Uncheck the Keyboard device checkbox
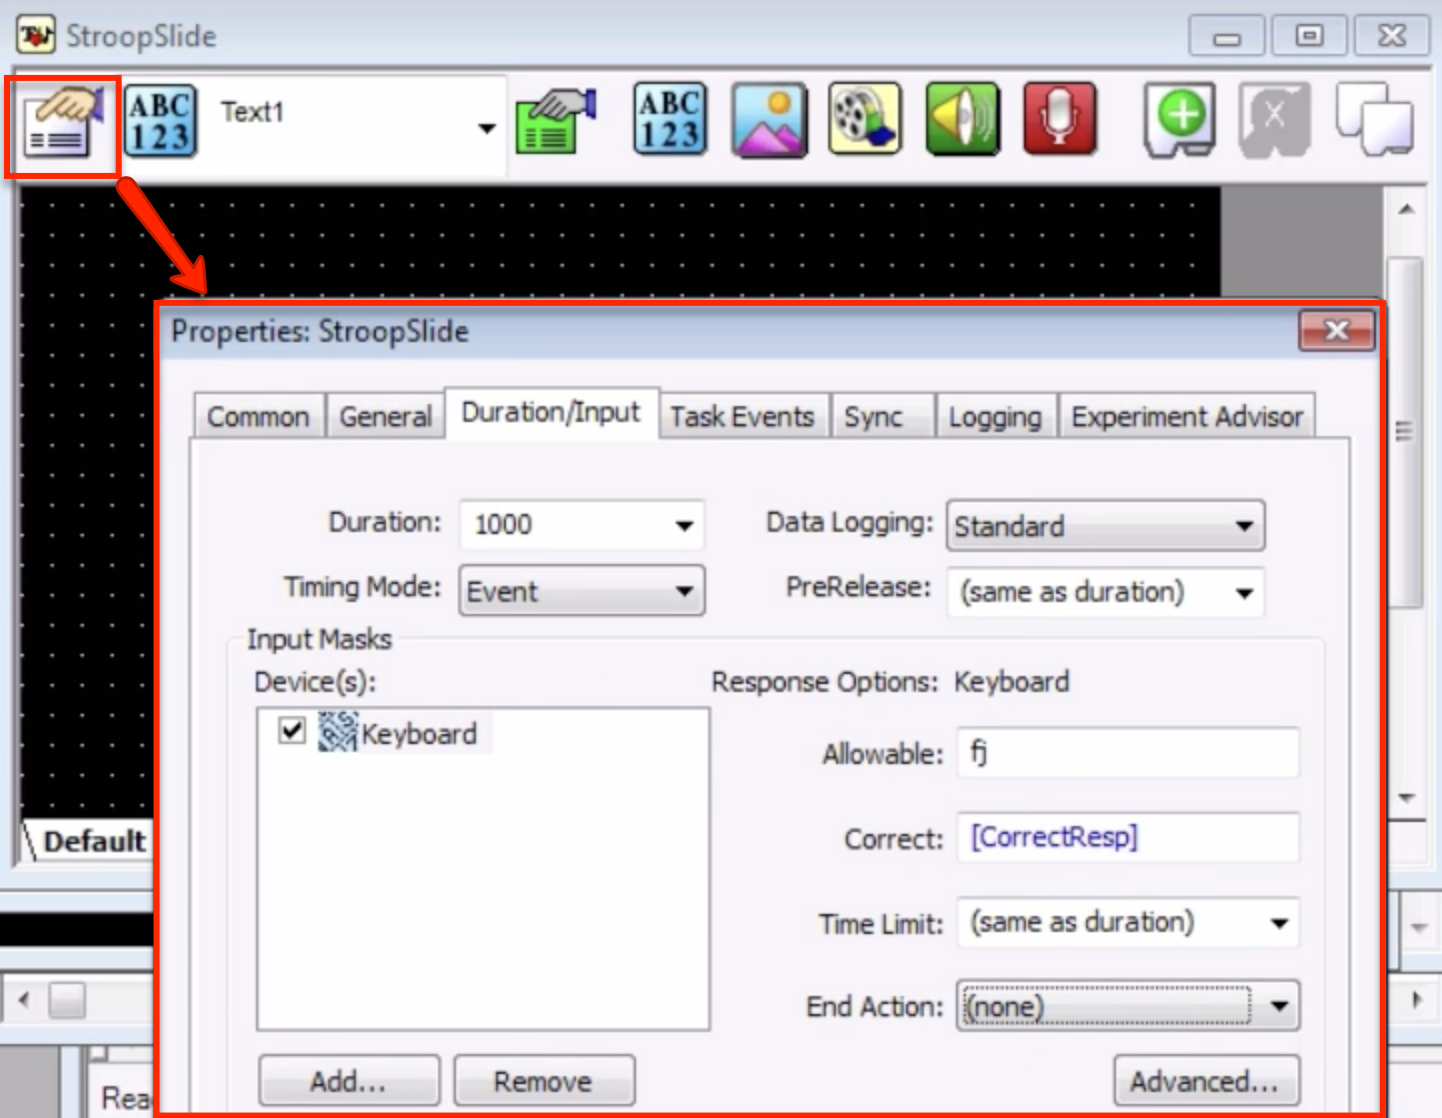 pos(292,730)
